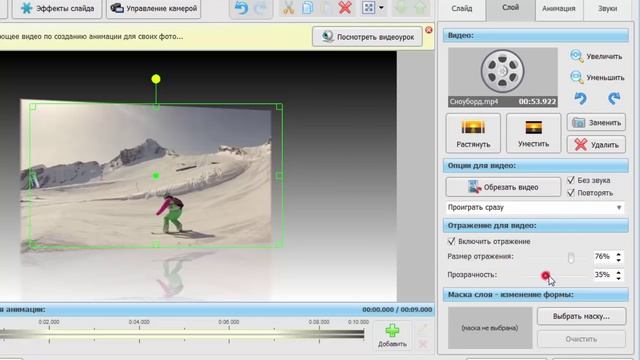The image size is (640, 360).
Task: Click the timeline at the 0:02.000 mark
Action: [49, 334]
